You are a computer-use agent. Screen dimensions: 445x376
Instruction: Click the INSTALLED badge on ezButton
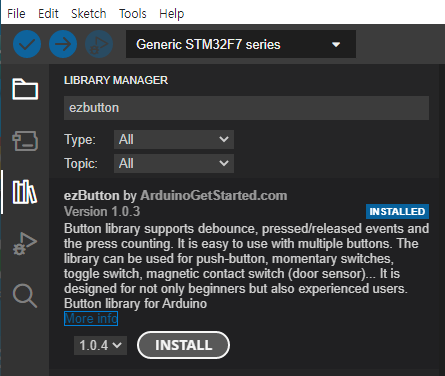pos(397,211)
